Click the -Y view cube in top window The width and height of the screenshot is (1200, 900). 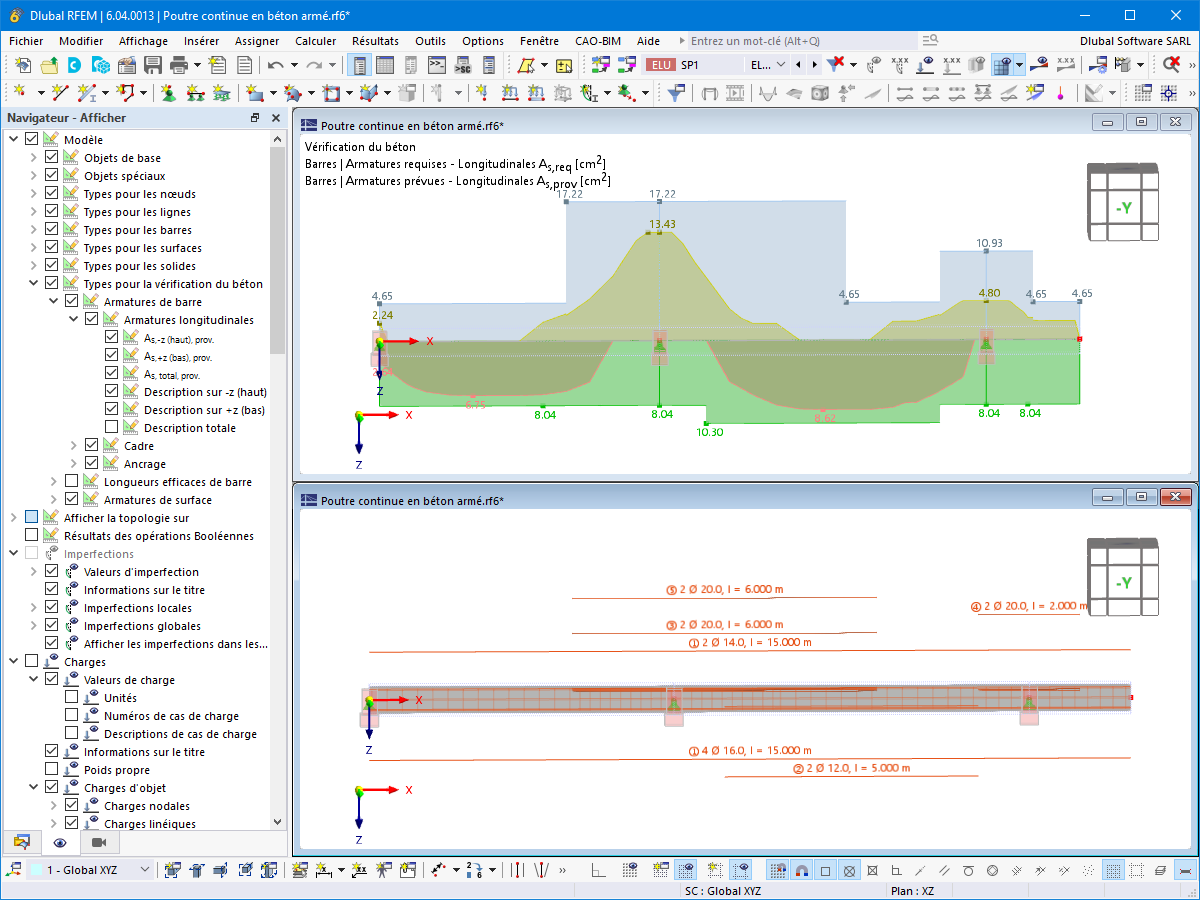coord(1123,207)
